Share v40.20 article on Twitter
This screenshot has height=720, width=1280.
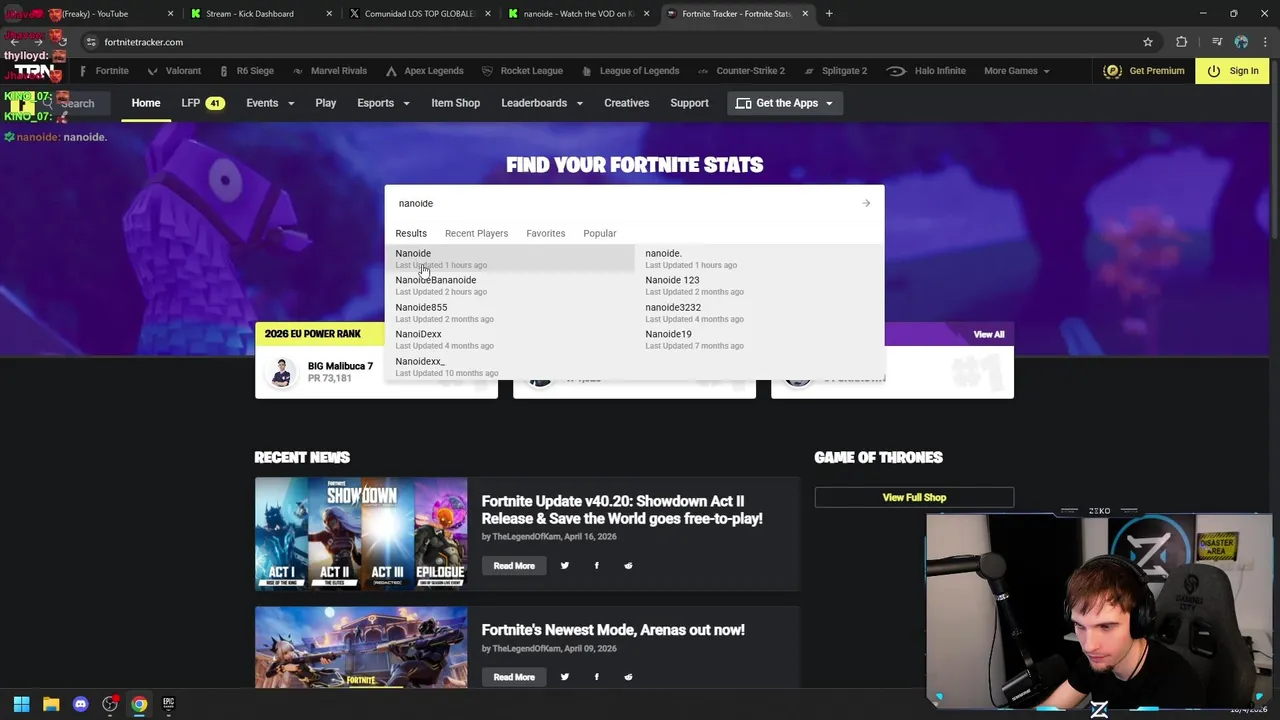(565, 566)
